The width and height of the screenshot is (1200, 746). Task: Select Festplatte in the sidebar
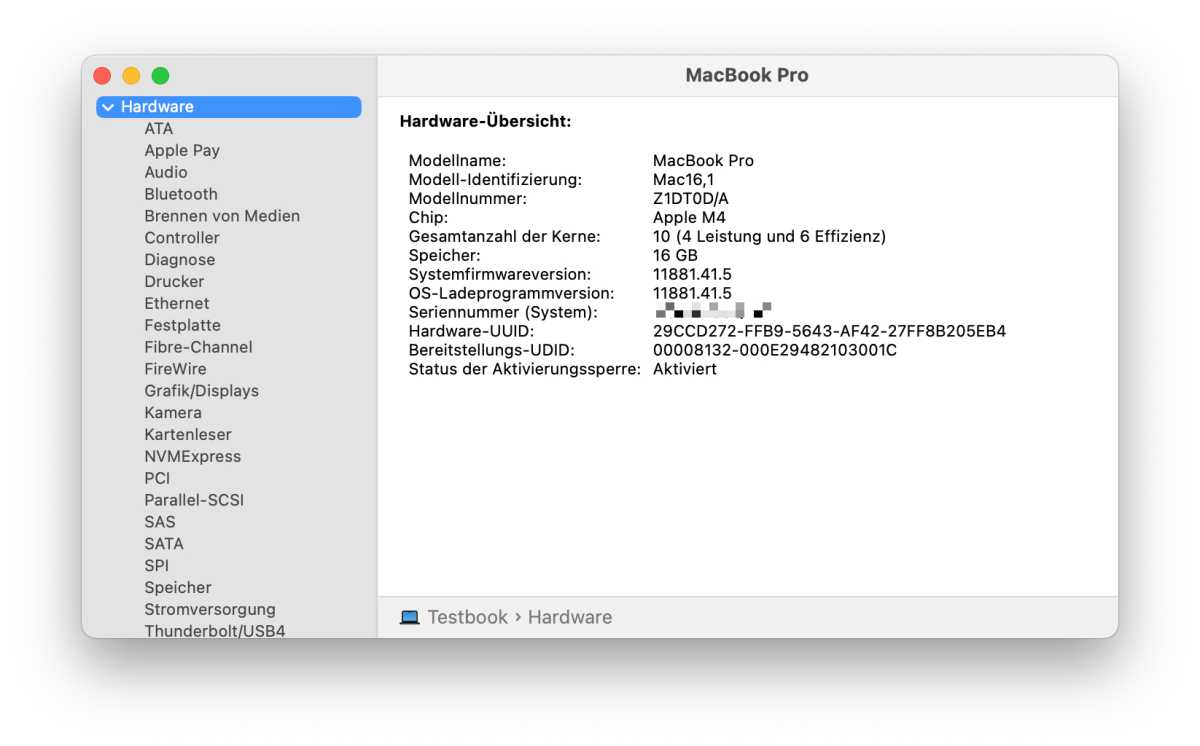point(183,325)
